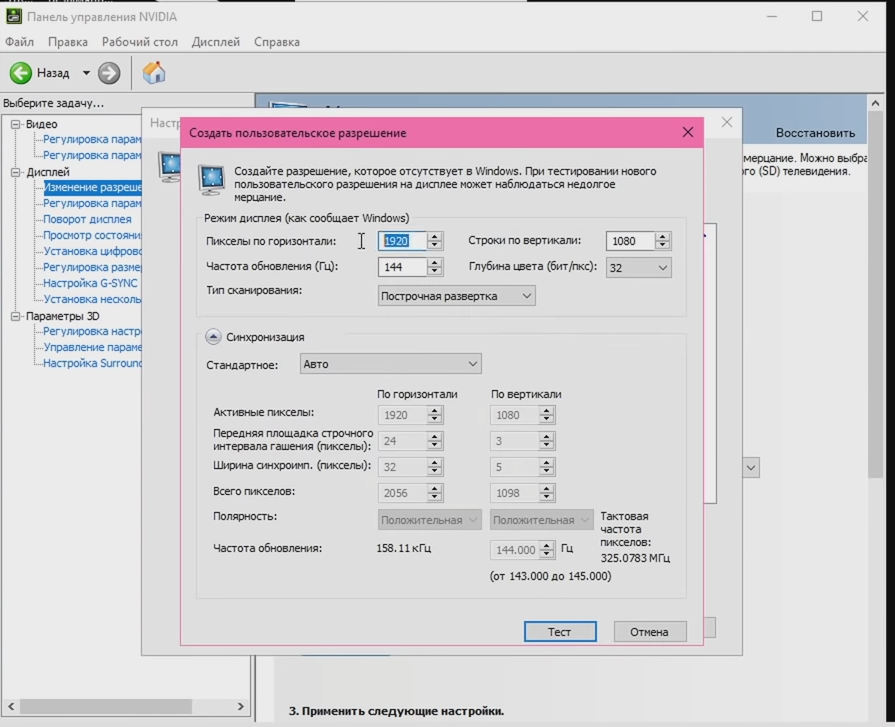Open the Дисплей menu
Viewport: 895px width, 727px height.
pos(216,42)
